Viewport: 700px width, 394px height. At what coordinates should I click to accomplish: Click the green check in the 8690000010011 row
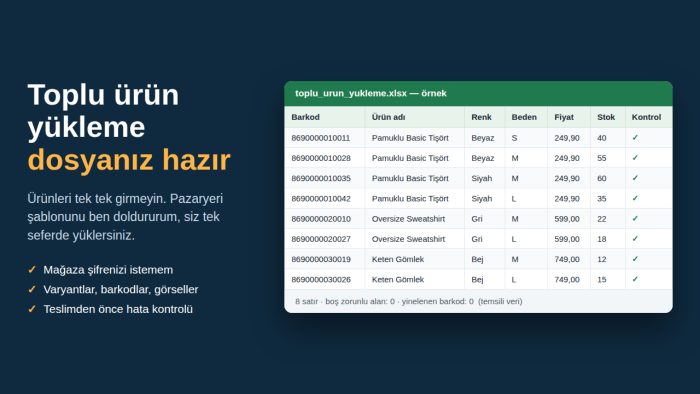click(635, 138)
